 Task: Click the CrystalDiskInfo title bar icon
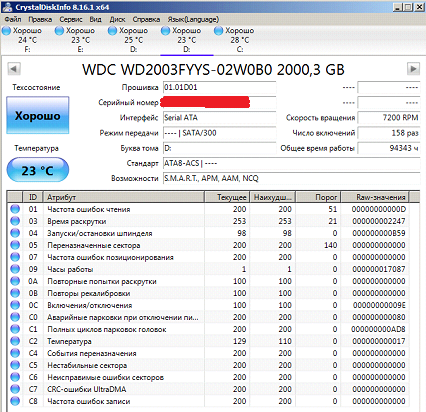pyautogui.click(x=7, y=7)
